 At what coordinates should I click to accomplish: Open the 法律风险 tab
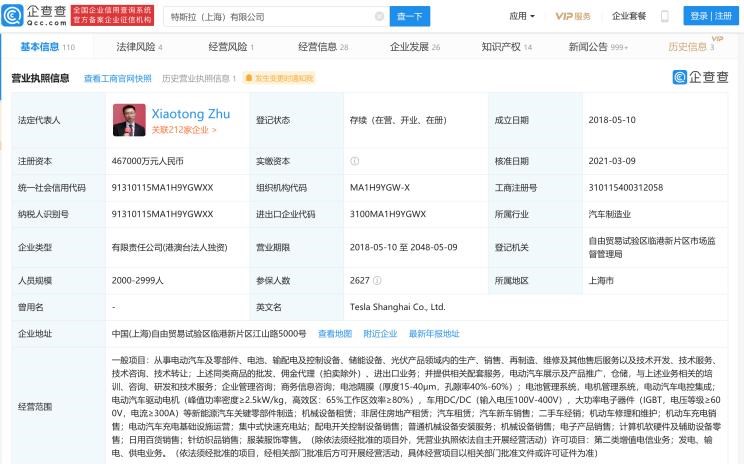(x=140, y=46)
